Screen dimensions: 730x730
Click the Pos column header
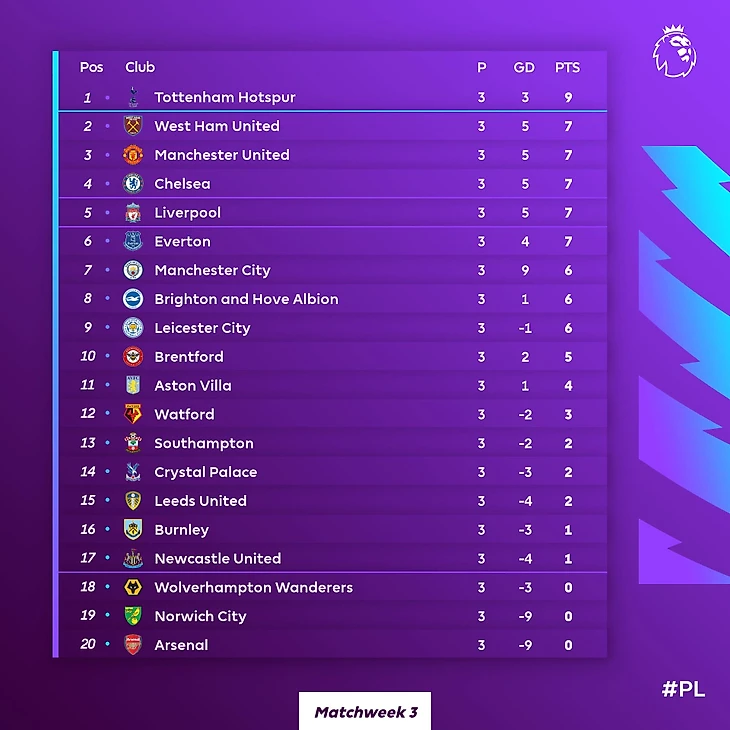tap(91, 68)
